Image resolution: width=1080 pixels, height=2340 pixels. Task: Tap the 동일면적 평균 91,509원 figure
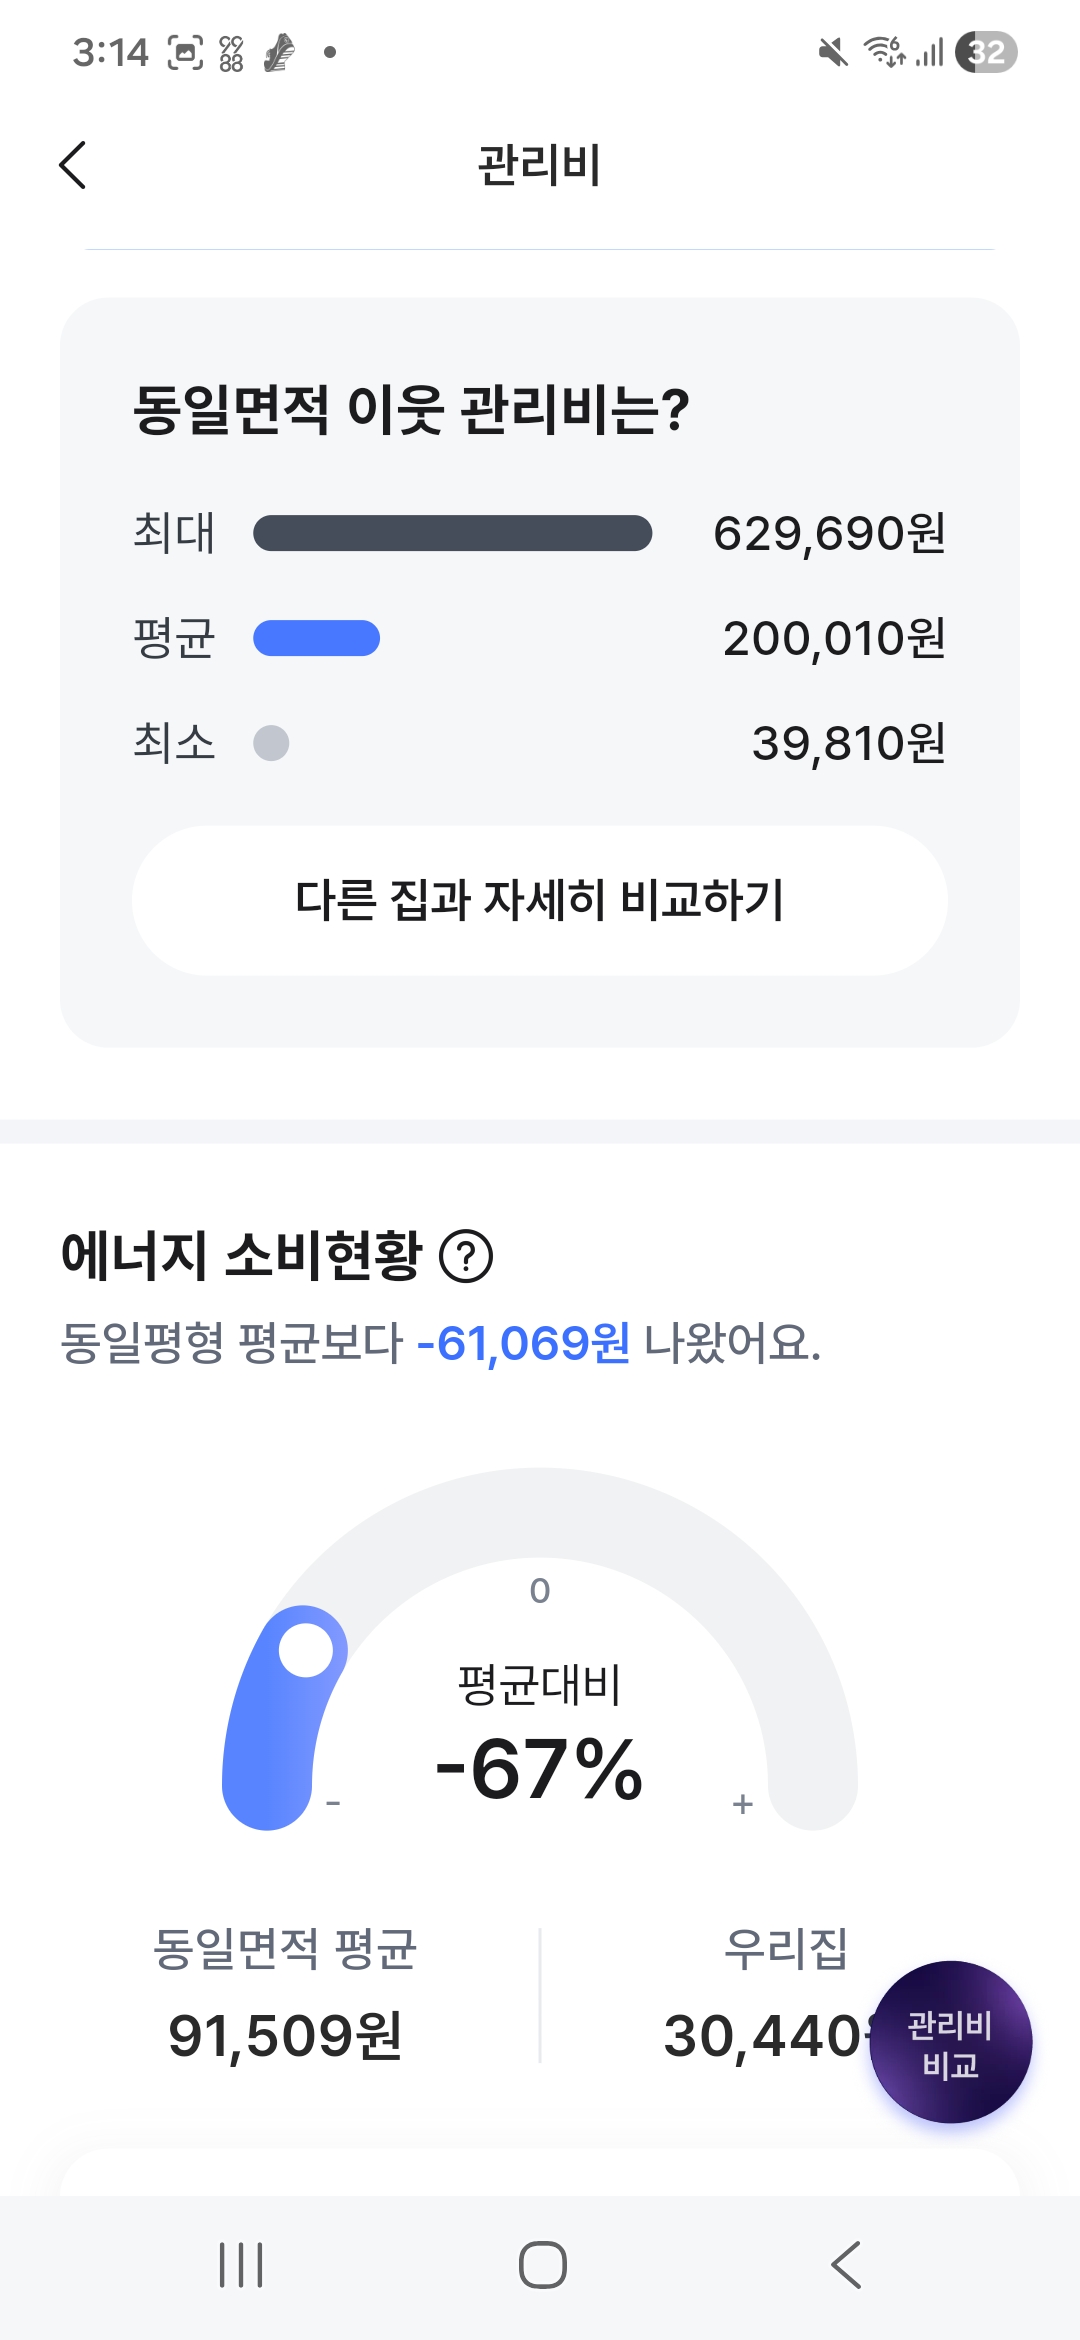[285, 2036]
